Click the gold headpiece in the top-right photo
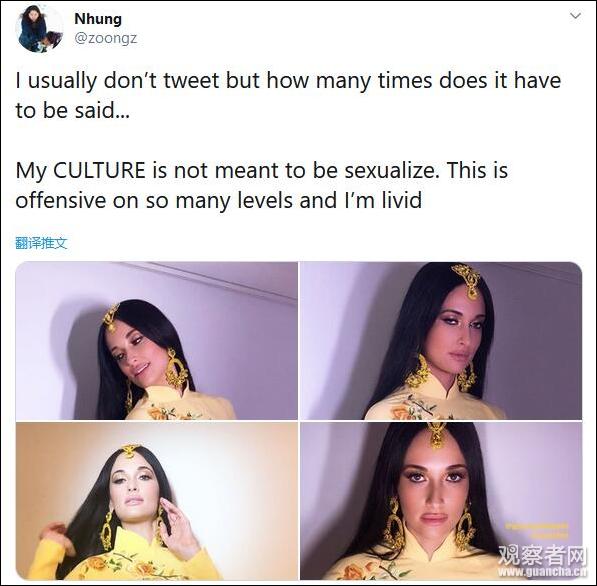The image size is (597, 586). 467,281
